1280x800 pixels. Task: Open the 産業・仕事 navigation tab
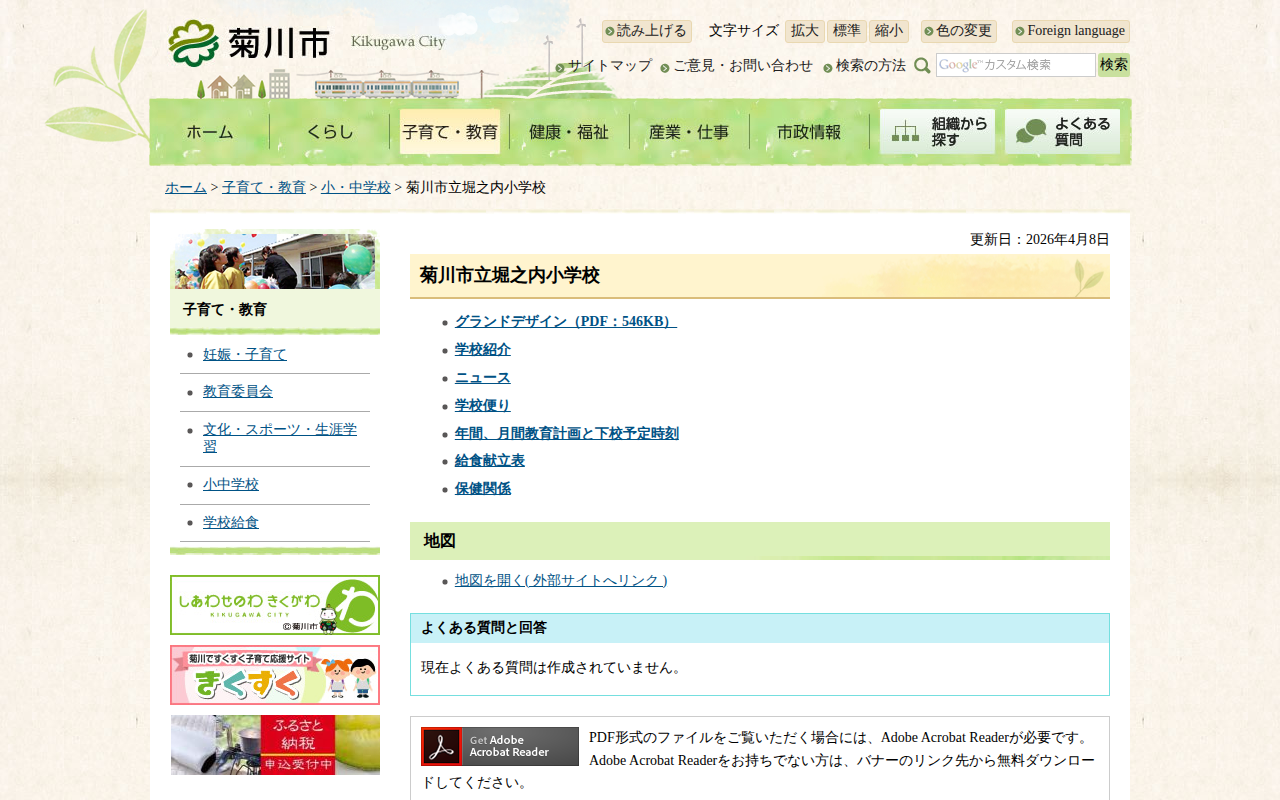pyautogui.click(x=689, y=132)
